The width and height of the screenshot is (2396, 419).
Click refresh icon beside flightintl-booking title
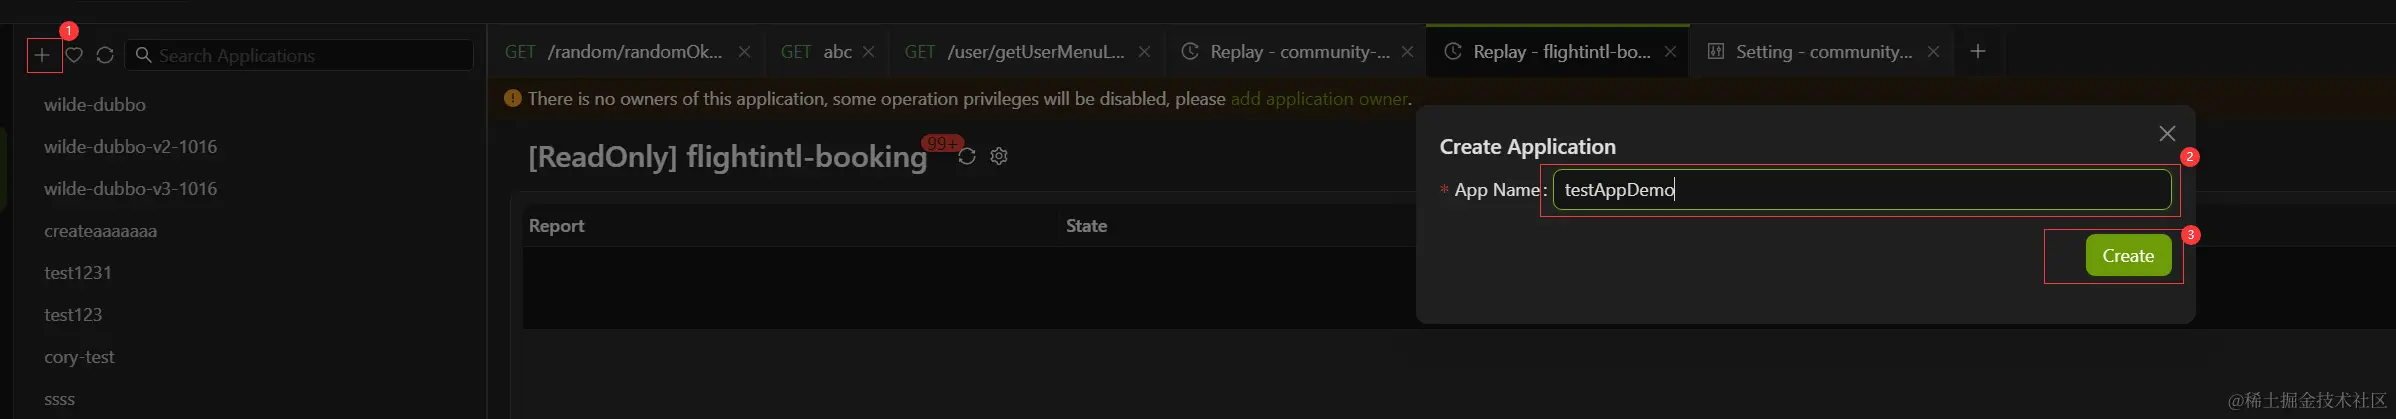(966, 157)
